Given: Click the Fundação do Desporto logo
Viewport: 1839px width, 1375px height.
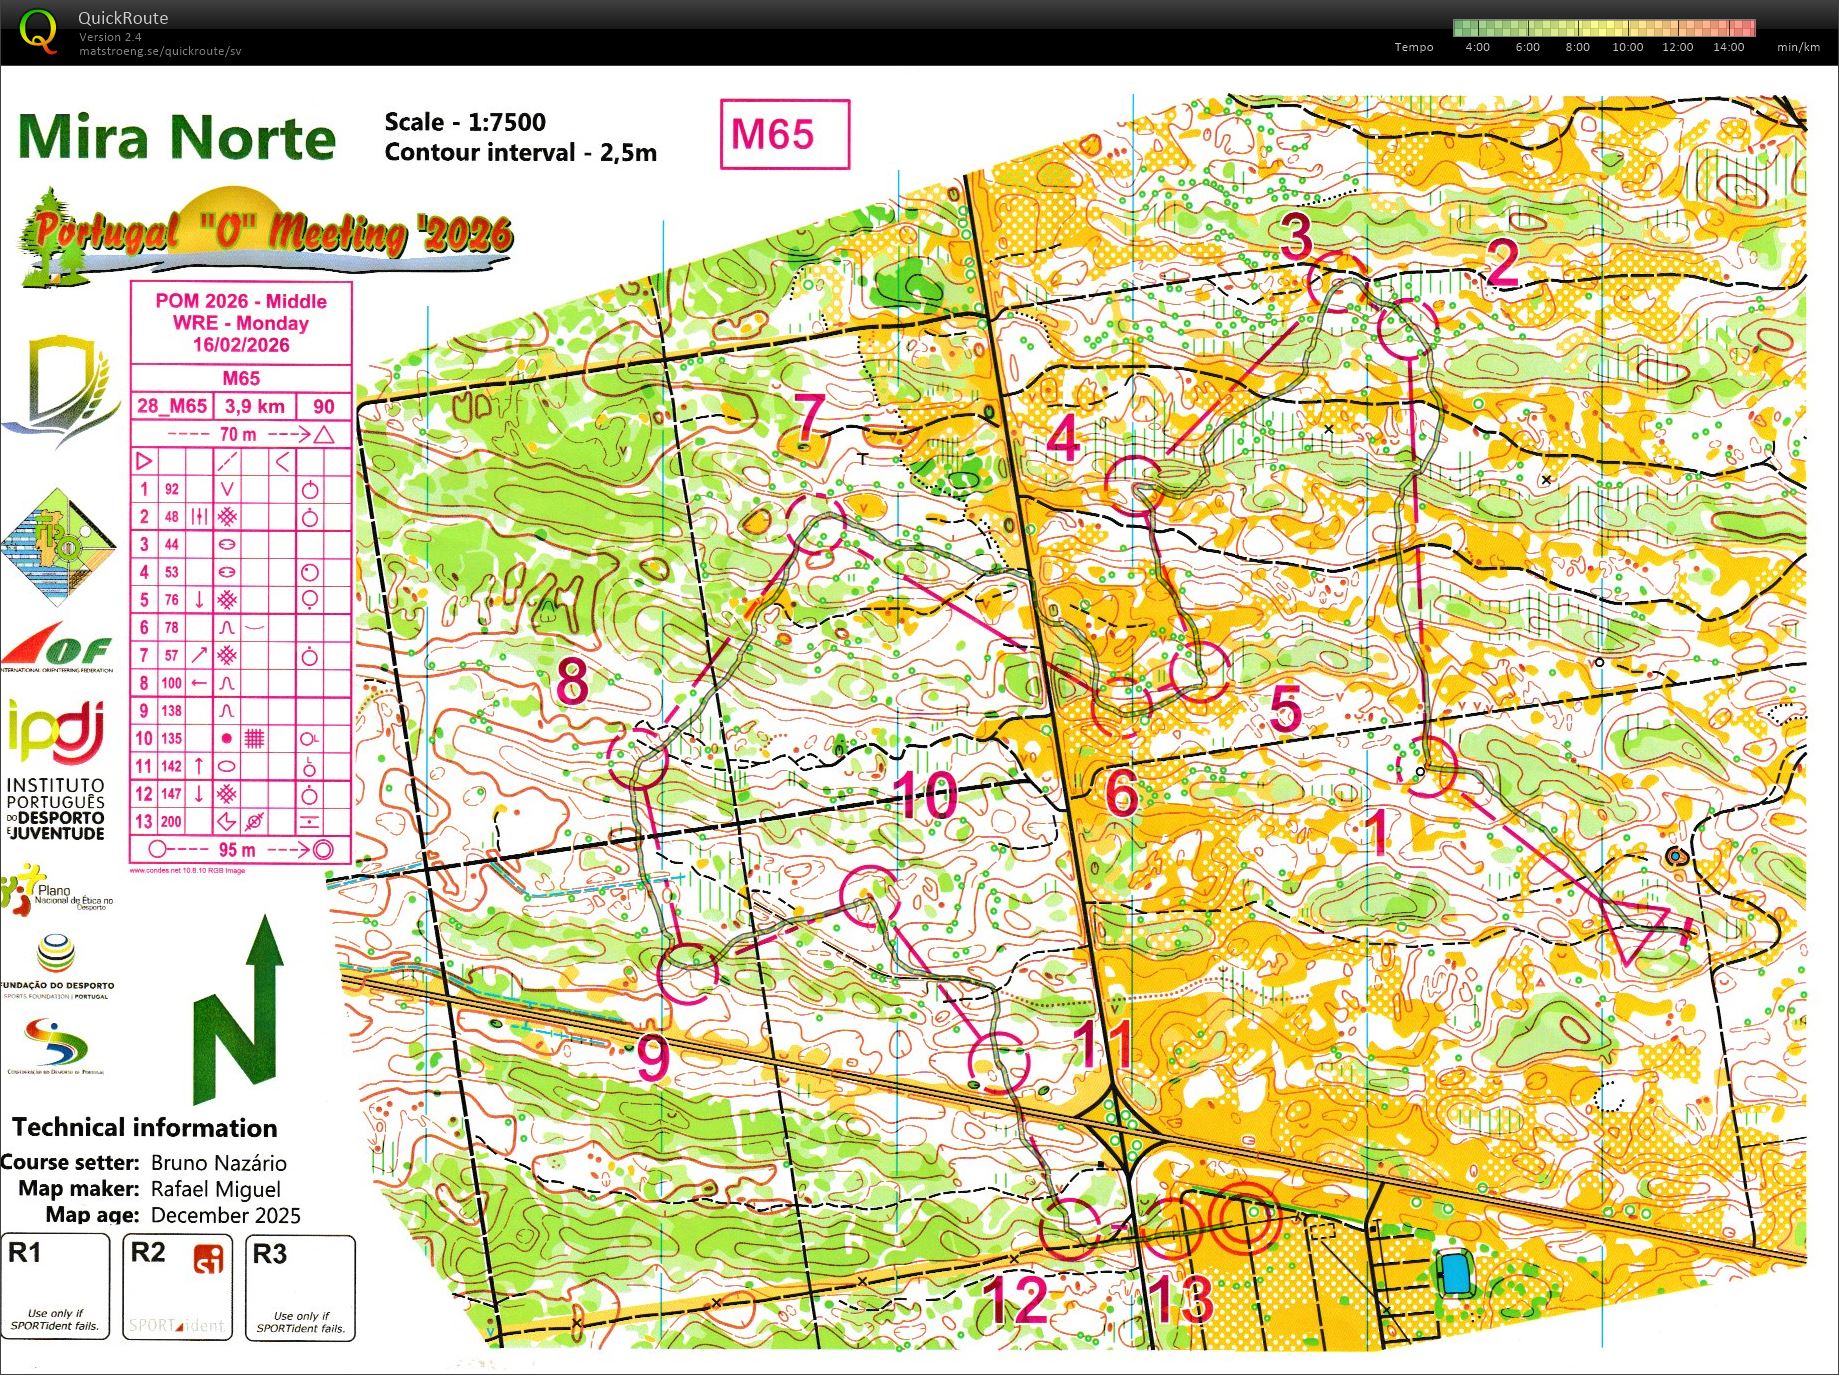Looking at the screenshot, I should [x=57, y=966].
